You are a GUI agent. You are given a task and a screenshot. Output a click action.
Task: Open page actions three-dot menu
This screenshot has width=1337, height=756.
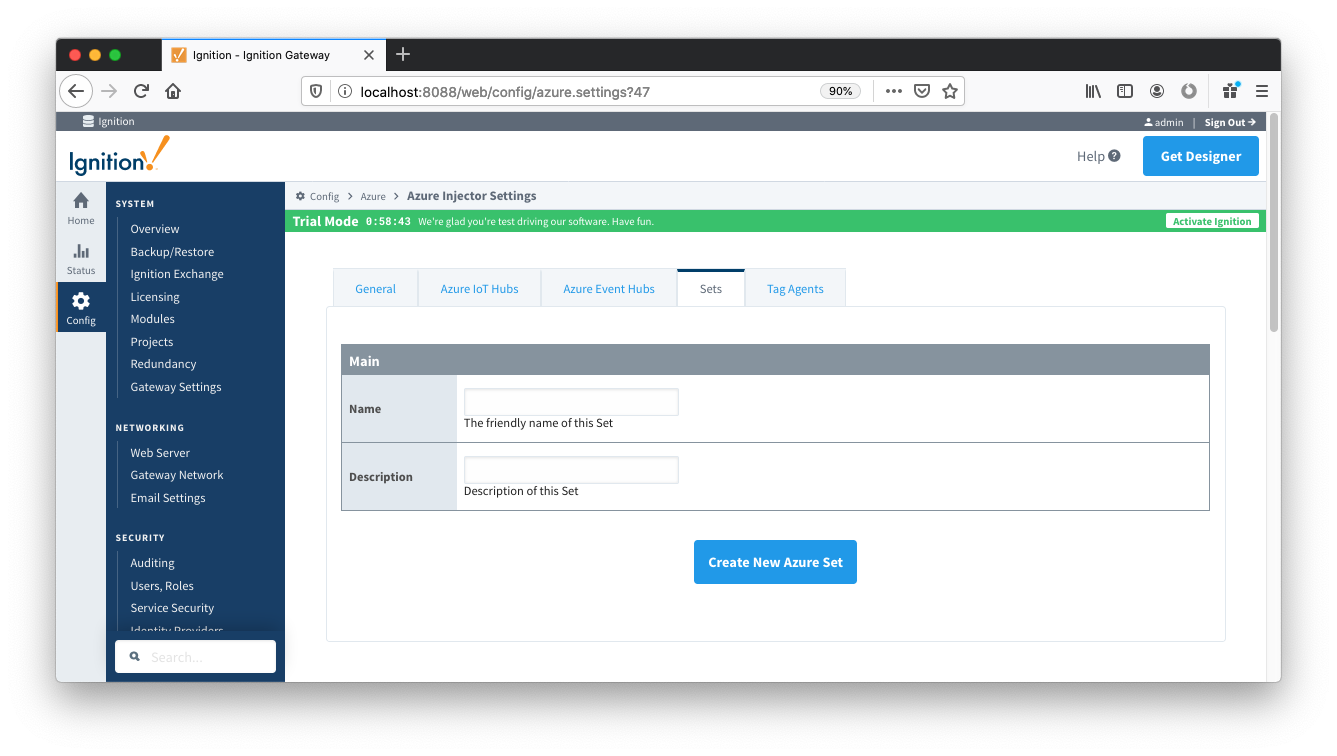894,91
